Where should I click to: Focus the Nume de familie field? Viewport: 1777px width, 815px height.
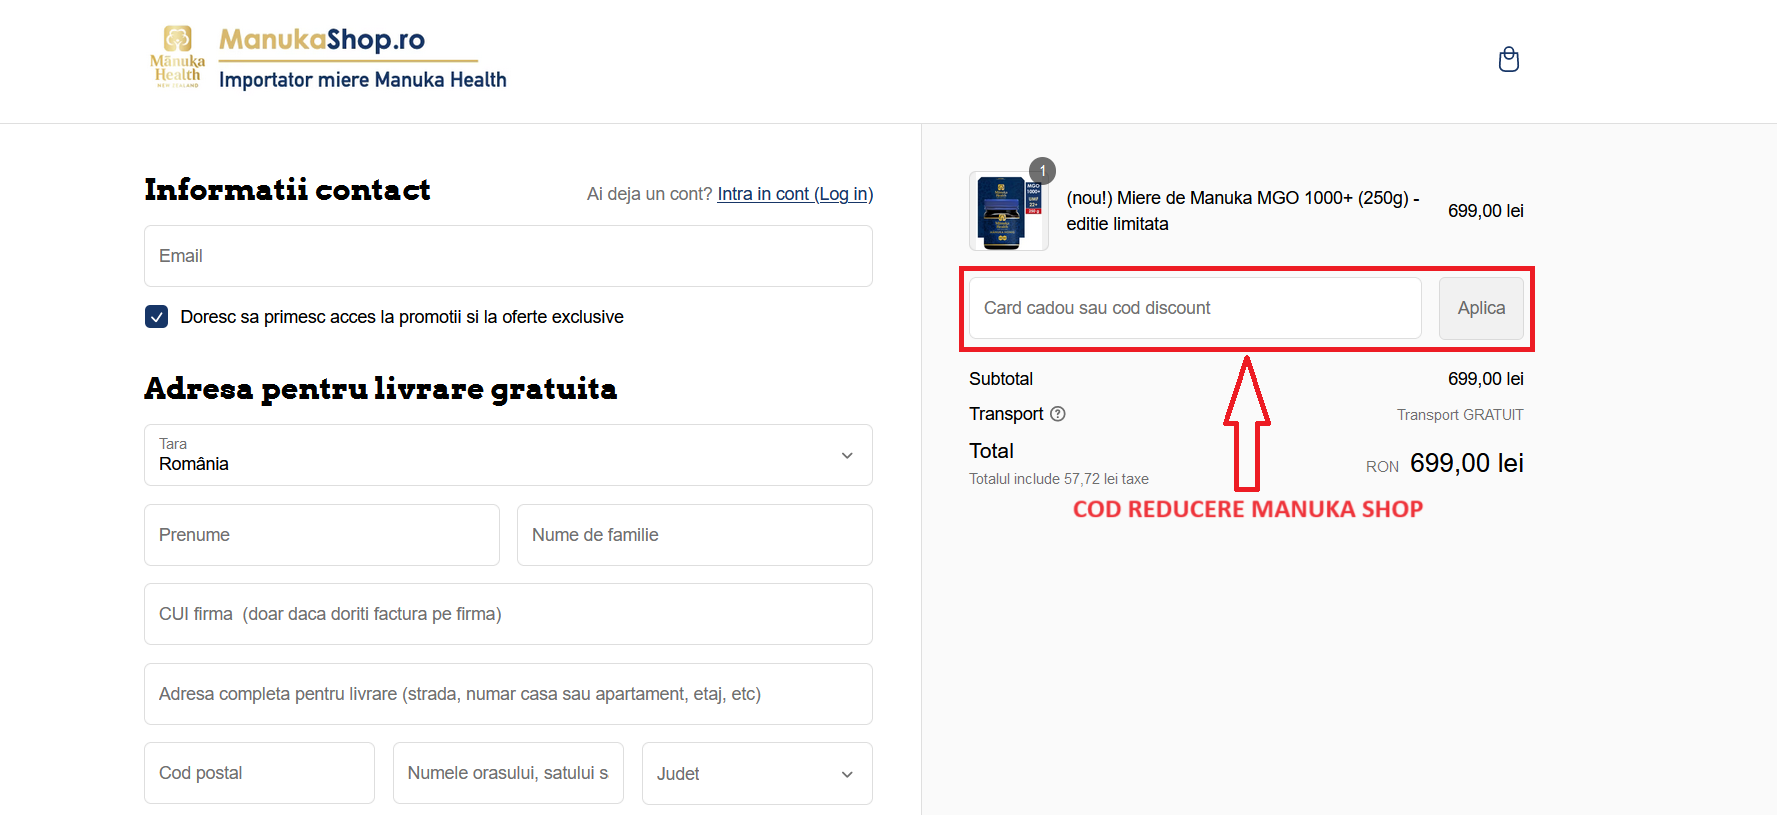pyautogui.click(x=694, y=535)
